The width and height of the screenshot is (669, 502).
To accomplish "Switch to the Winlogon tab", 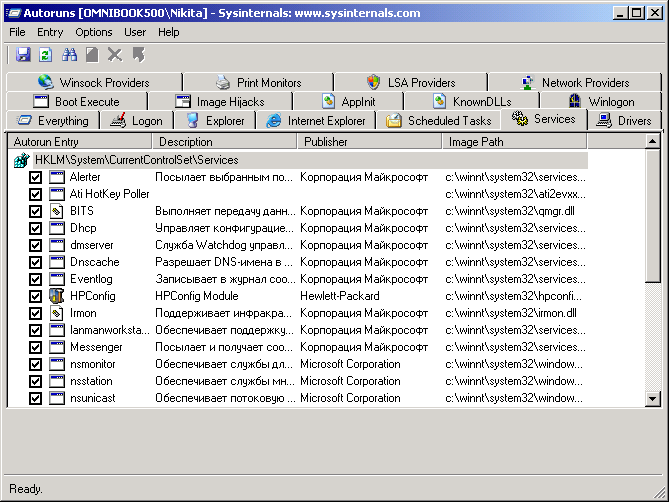I will [x=601, y=102].
